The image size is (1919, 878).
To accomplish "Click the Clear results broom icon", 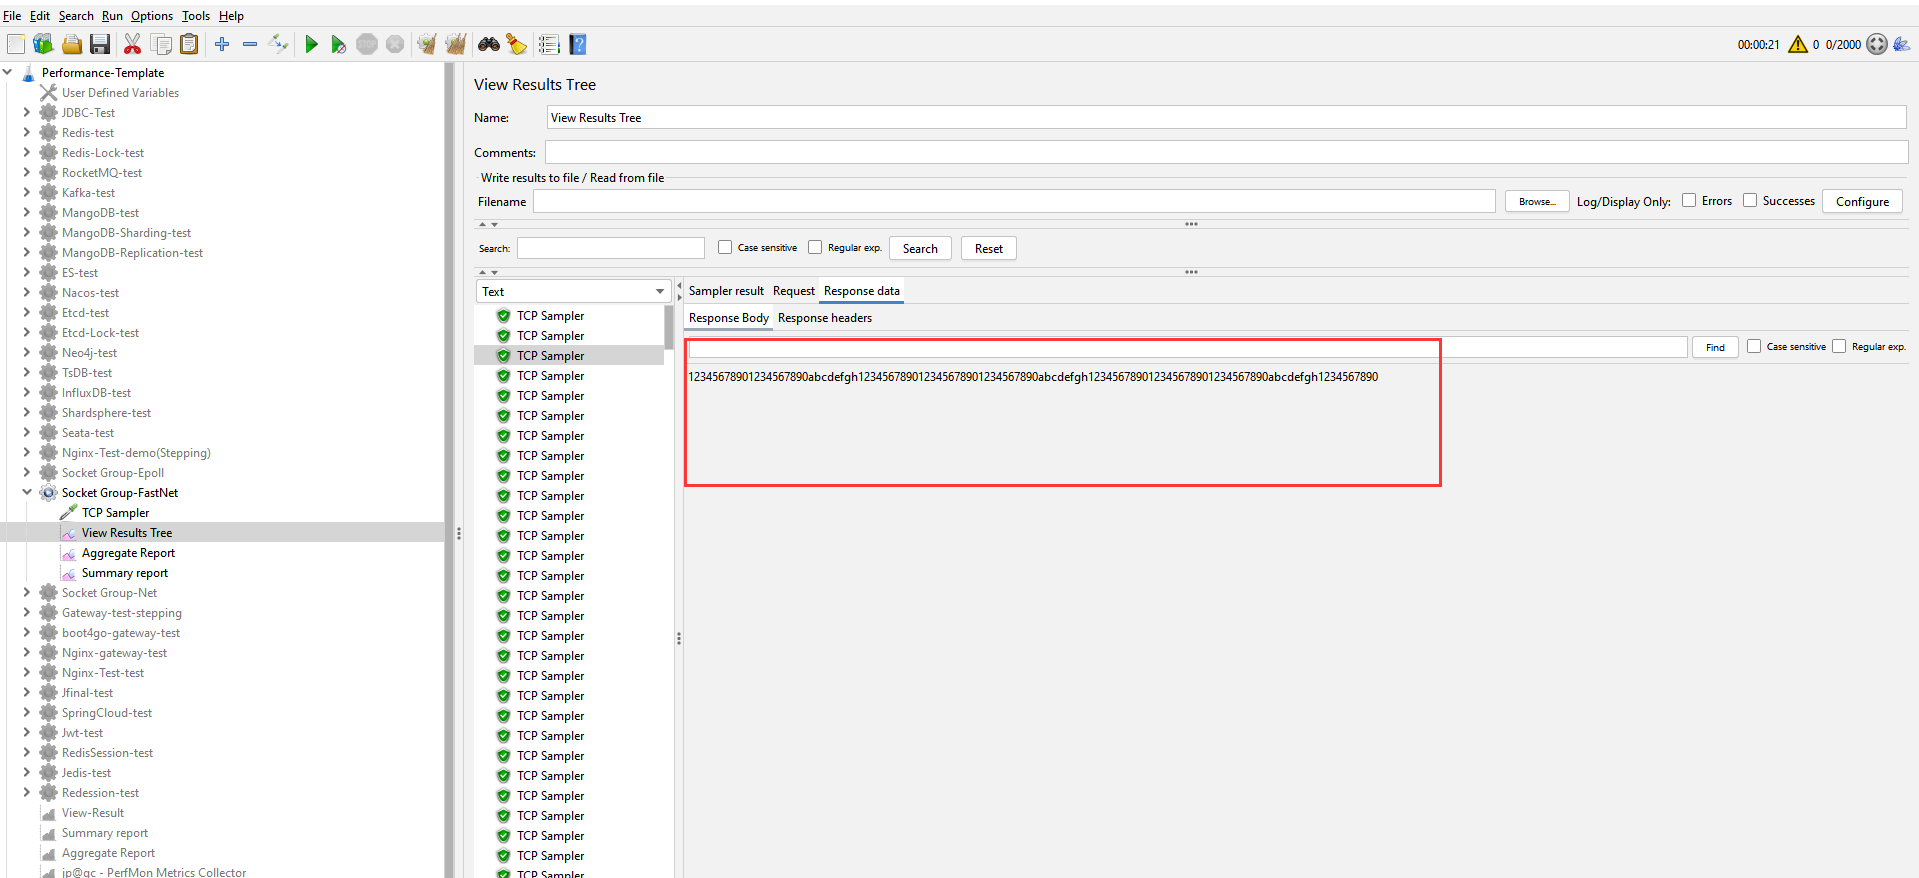I will coord(427,44).
